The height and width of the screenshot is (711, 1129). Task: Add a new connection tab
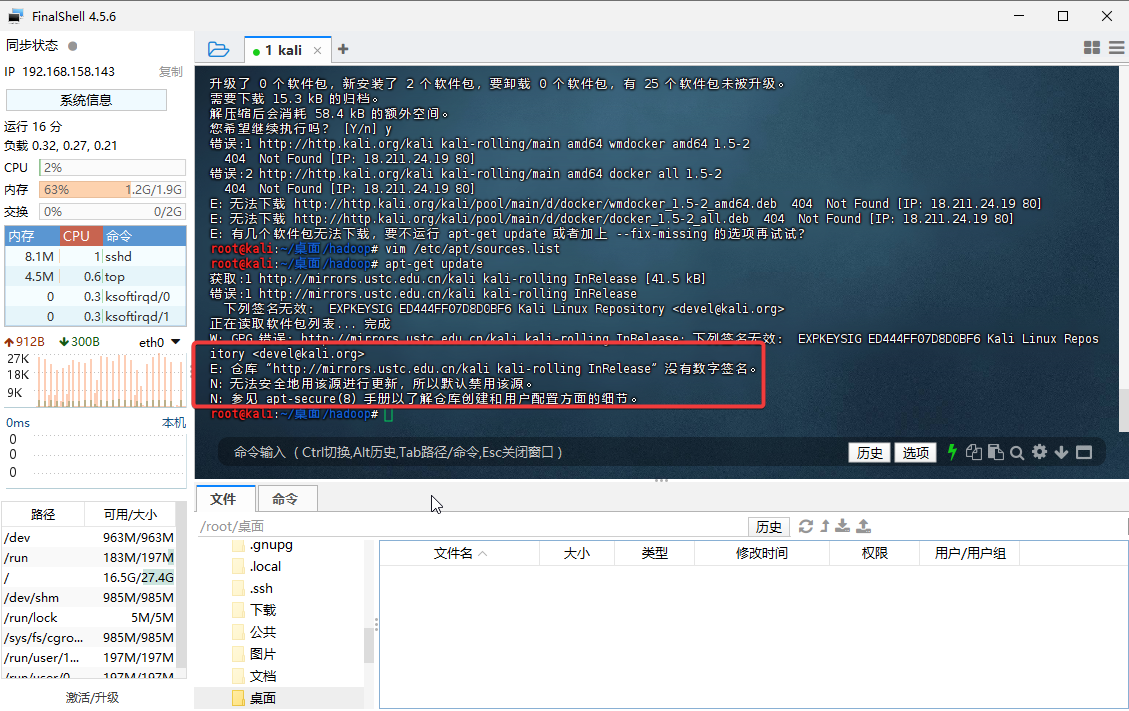tap(343, 49)
